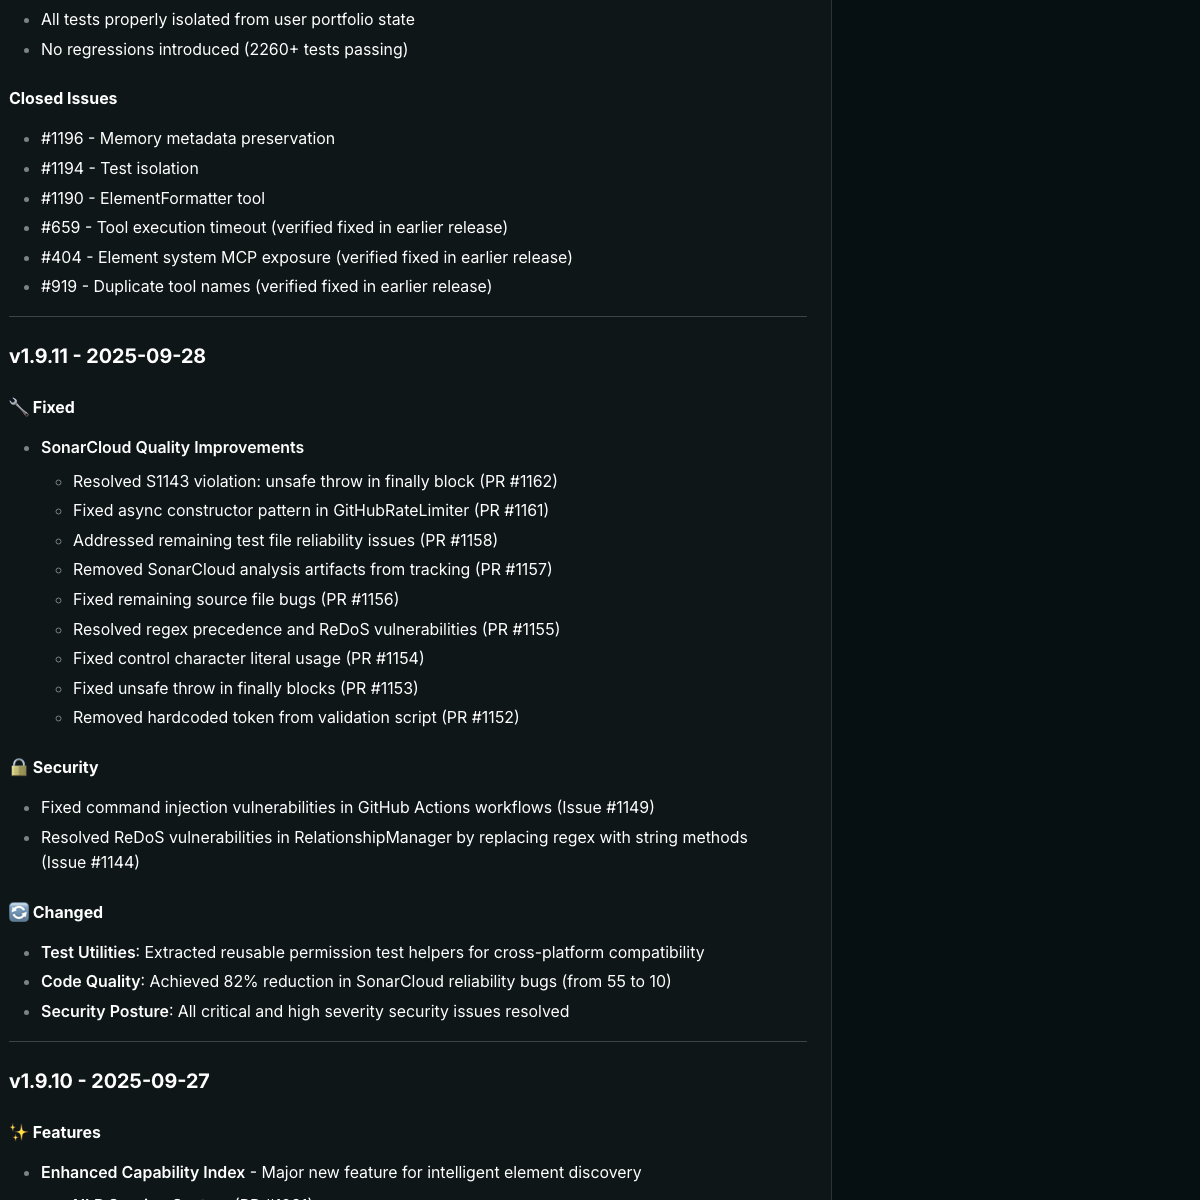1200x1200 pixels.
Task: Click the v1.9.11 - 2025-09-28 heading
Action: pyautogui.click(x=107, y=356)
